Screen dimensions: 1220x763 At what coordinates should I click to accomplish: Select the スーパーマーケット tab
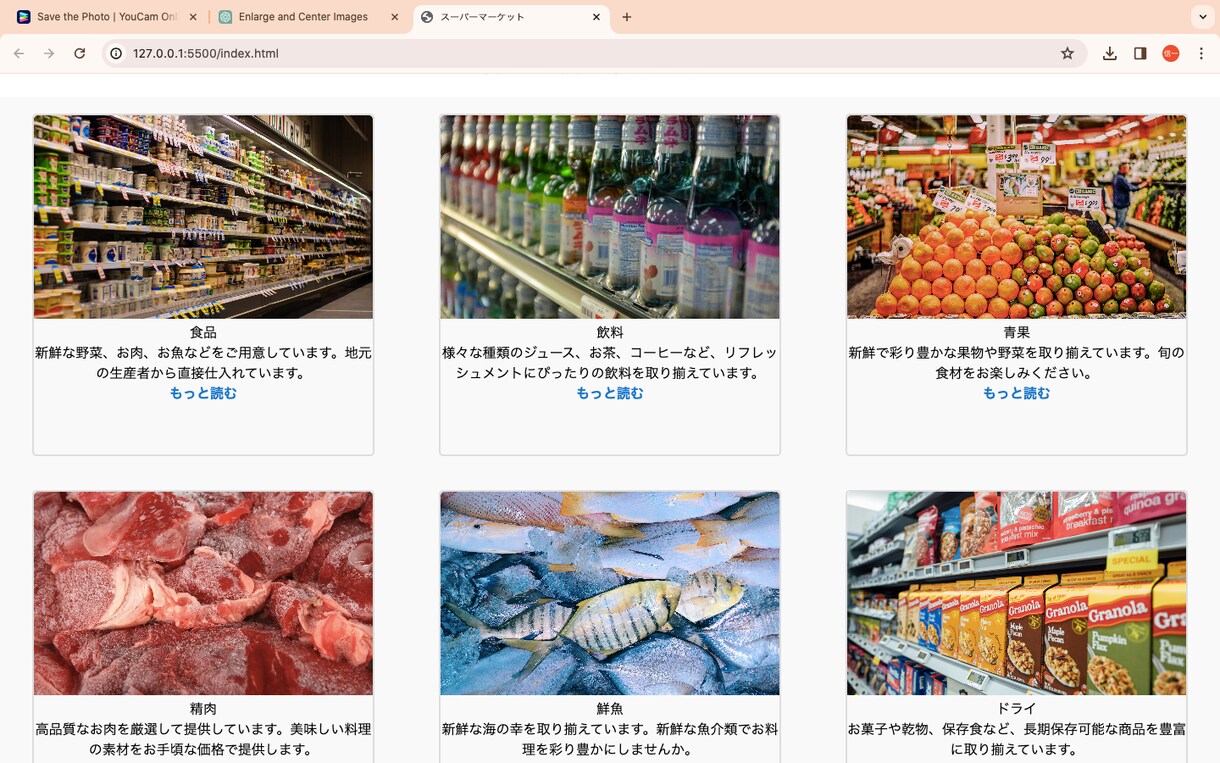coord(511,17)
